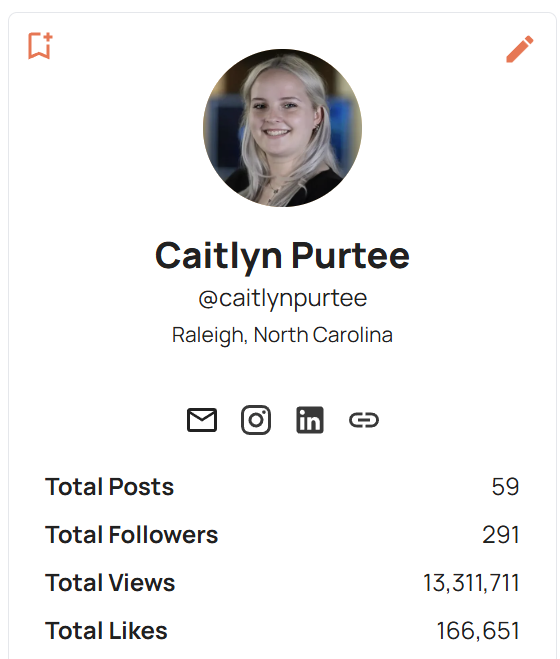This screenshot has height=659, width=560.
Task: Select the total posts value 59
Action: [505, 487]
